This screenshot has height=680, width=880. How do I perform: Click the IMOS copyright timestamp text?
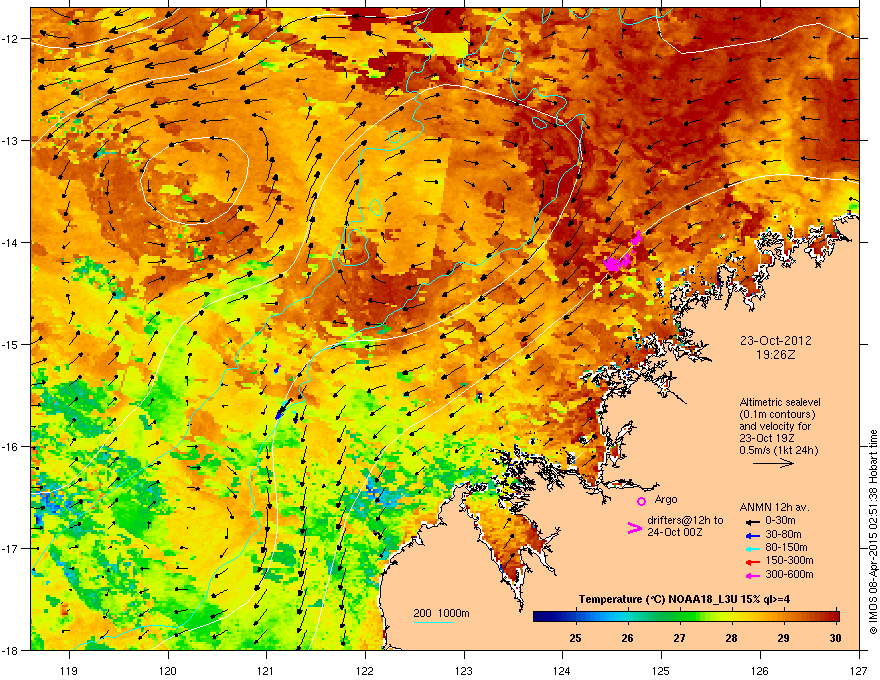click(873, 532)
